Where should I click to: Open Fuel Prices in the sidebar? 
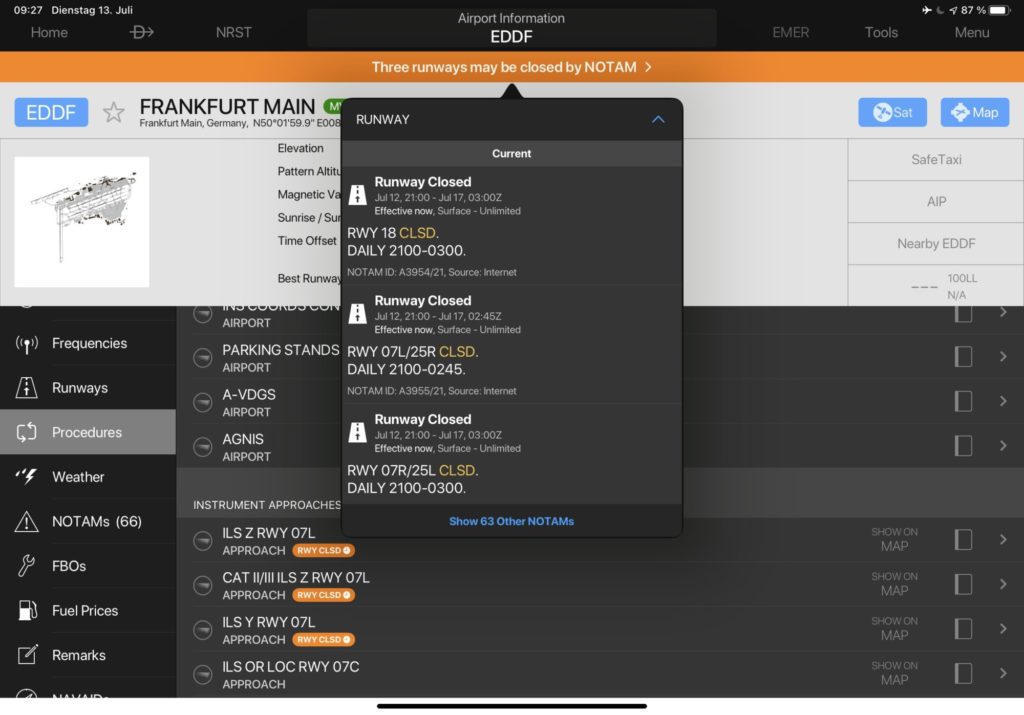[88, 611]
